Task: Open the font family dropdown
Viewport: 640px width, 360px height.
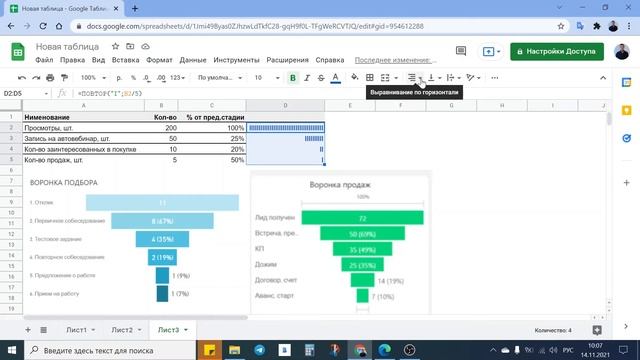Action: (220, 78)
